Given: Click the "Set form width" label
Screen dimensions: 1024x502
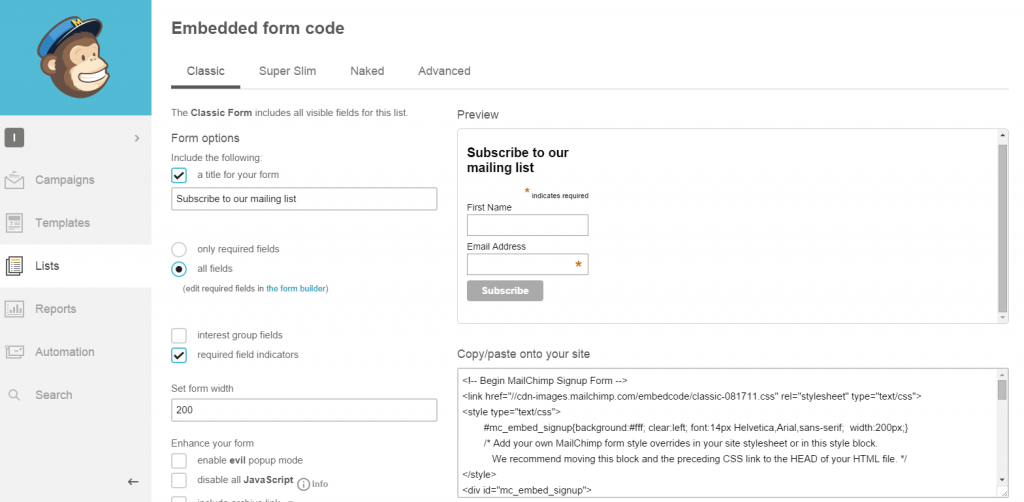Looking at the screenshot, I should coord(202,388).
